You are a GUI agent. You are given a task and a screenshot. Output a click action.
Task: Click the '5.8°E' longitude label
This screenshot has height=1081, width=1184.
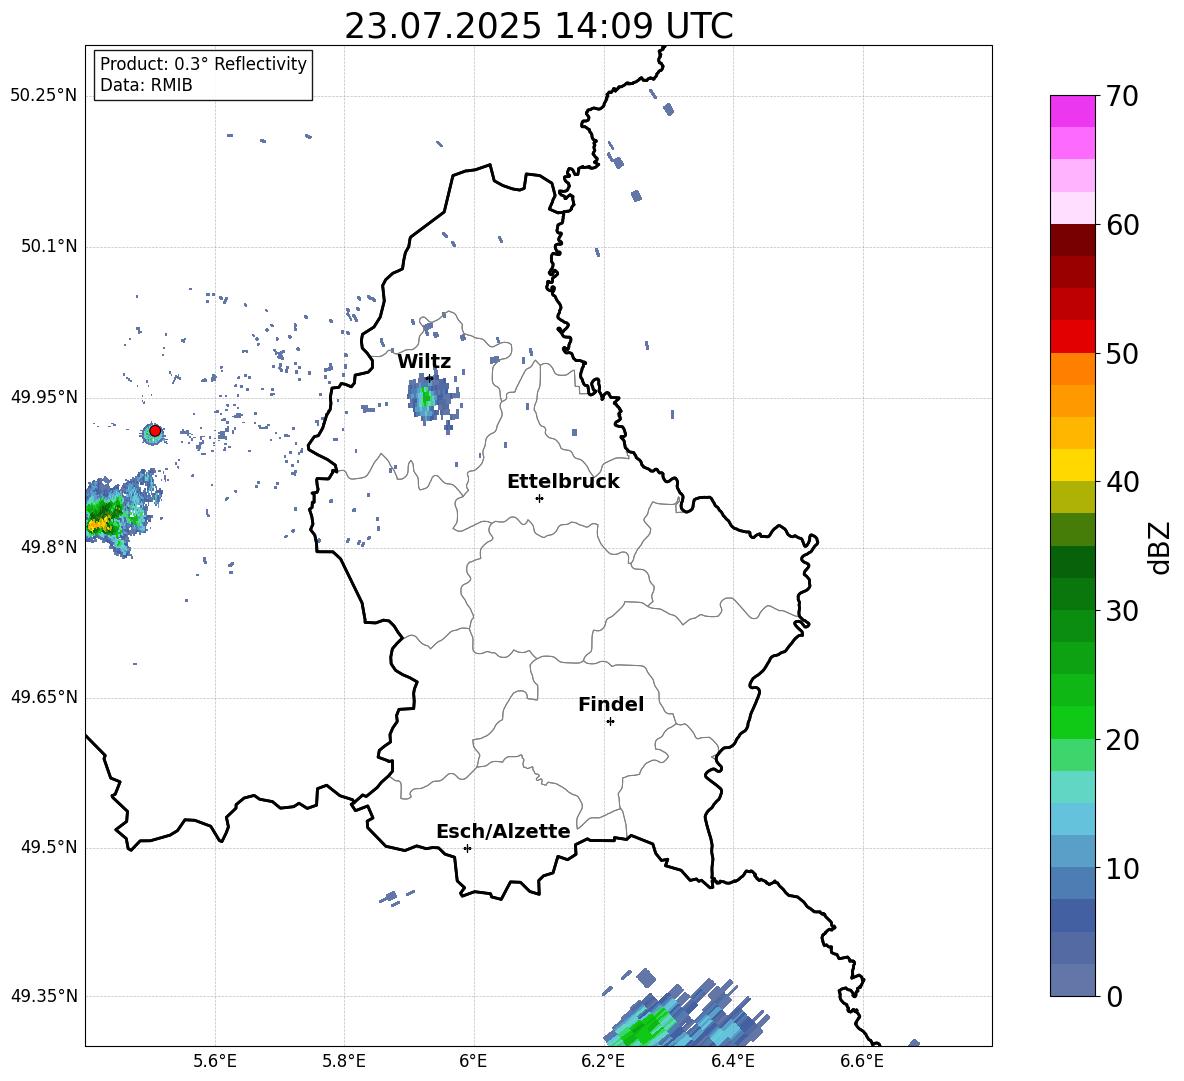[x=344, y=1061]
